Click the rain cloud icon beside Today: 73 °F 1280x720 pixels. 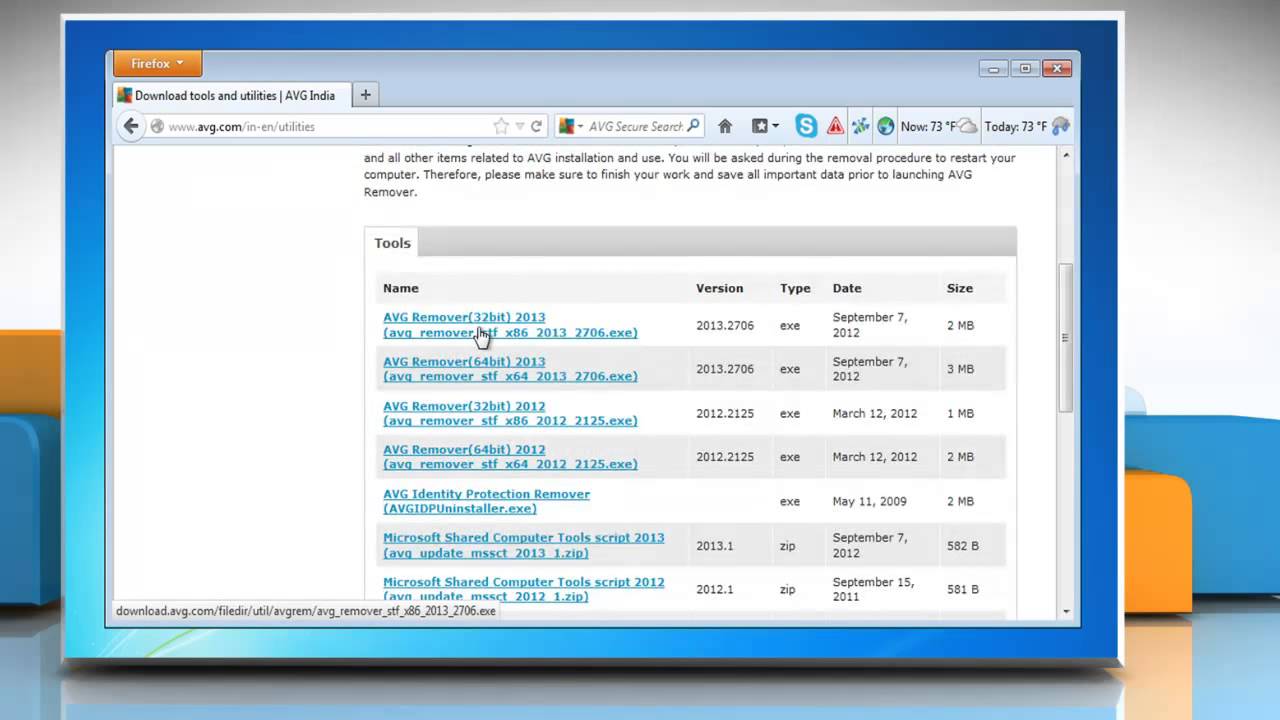[x=1061, y=126]
